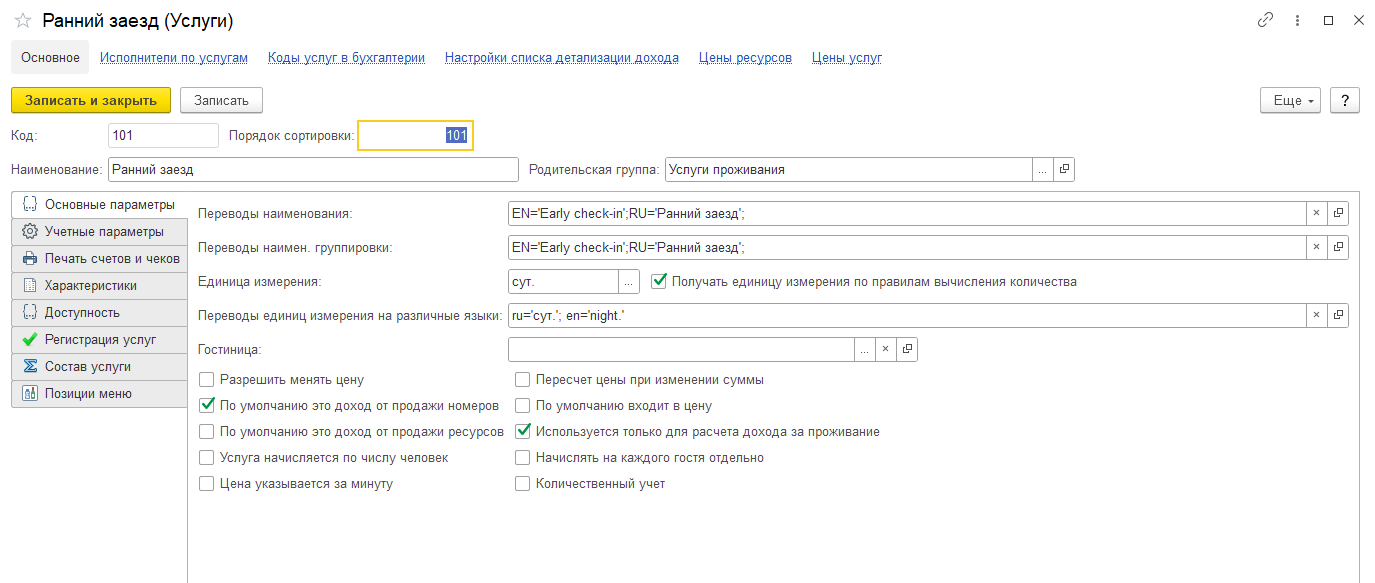Enable Услуга начисляется по числу человек
The image size is (1375, 583).
[x=207, y=458]
